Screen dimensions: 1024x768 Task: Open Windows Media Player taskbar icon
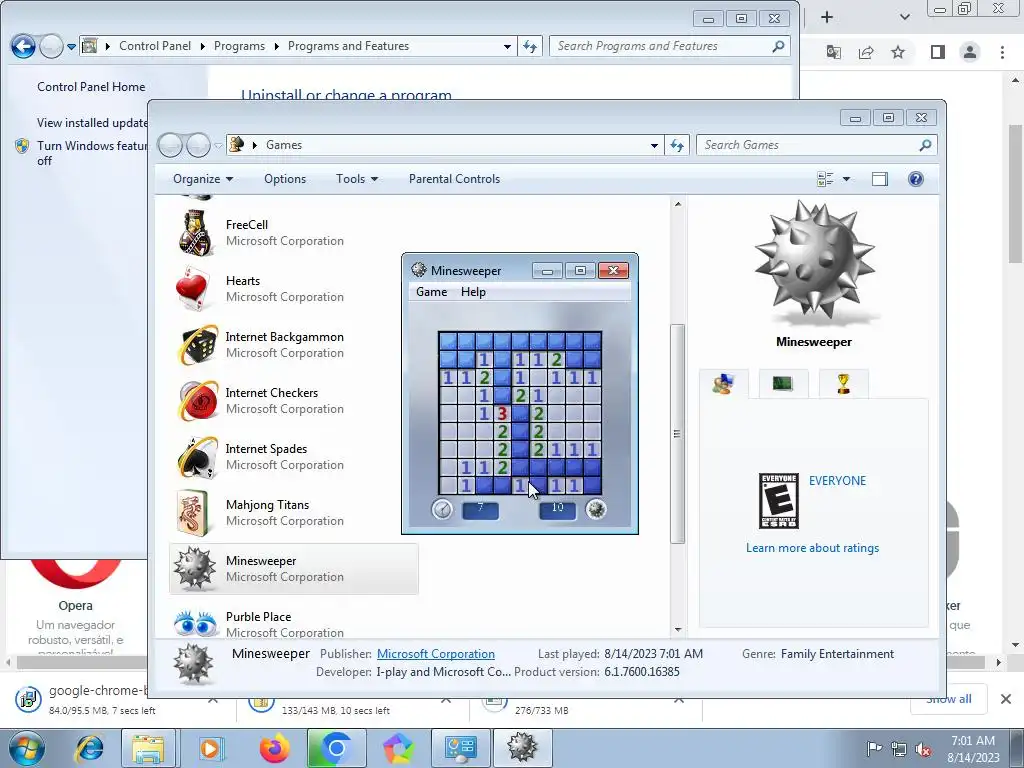click(210, 748)
